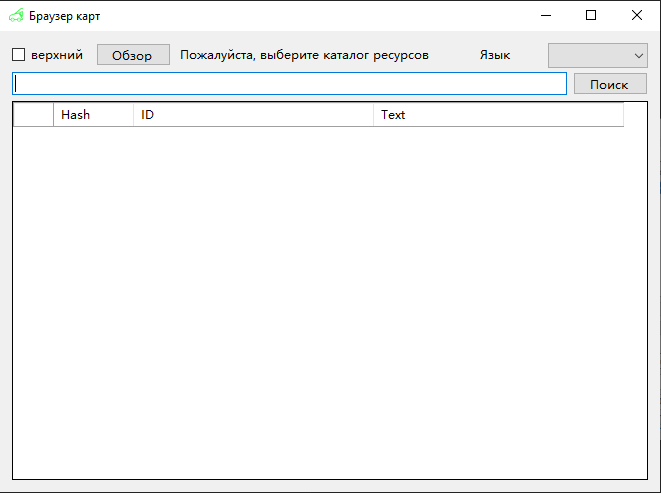This screenshot has height=493, width=661.
Task: Click the "Язык" label
Action: (495, 55)
